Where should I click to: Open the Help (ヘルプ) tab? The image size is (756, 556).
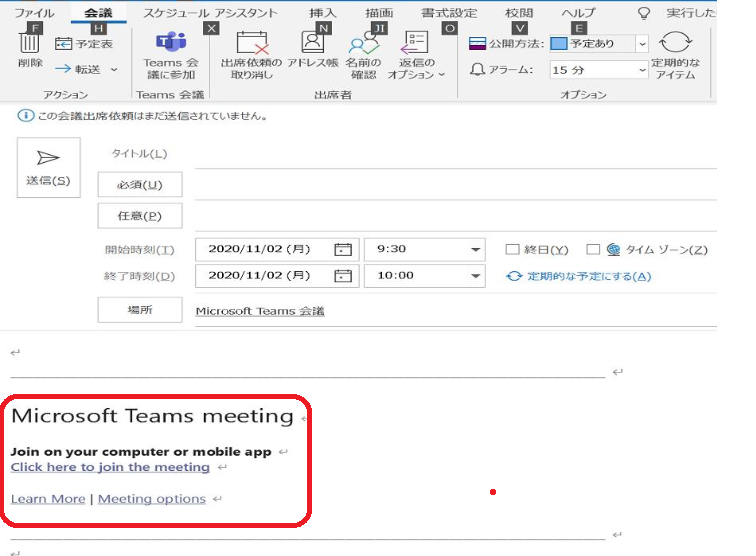pos(579,13)
